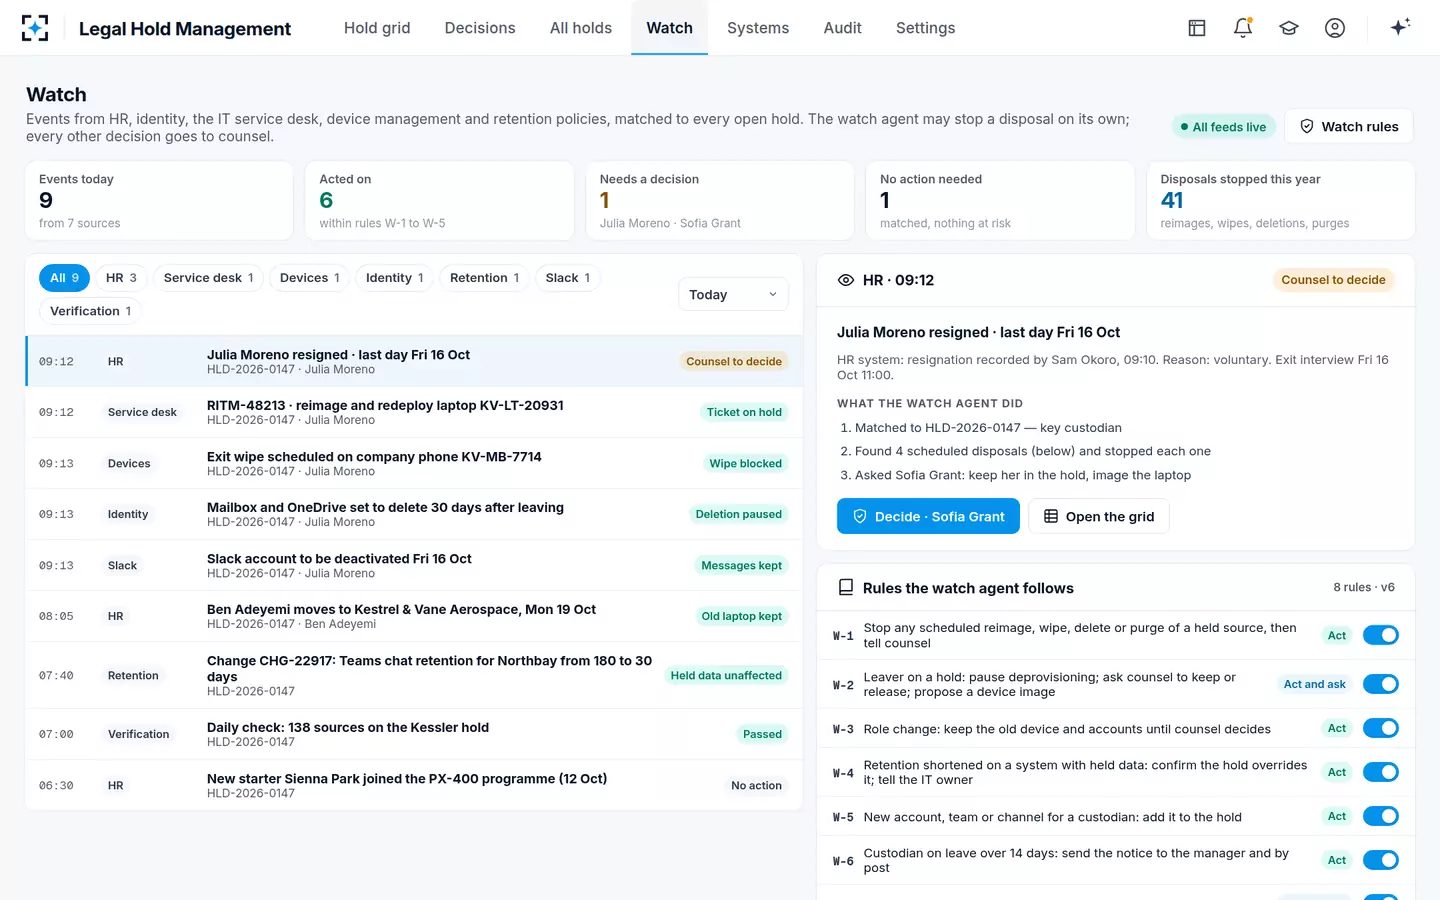
Task: Click the book icon beside Rules heading
Action: click(846, 588)
